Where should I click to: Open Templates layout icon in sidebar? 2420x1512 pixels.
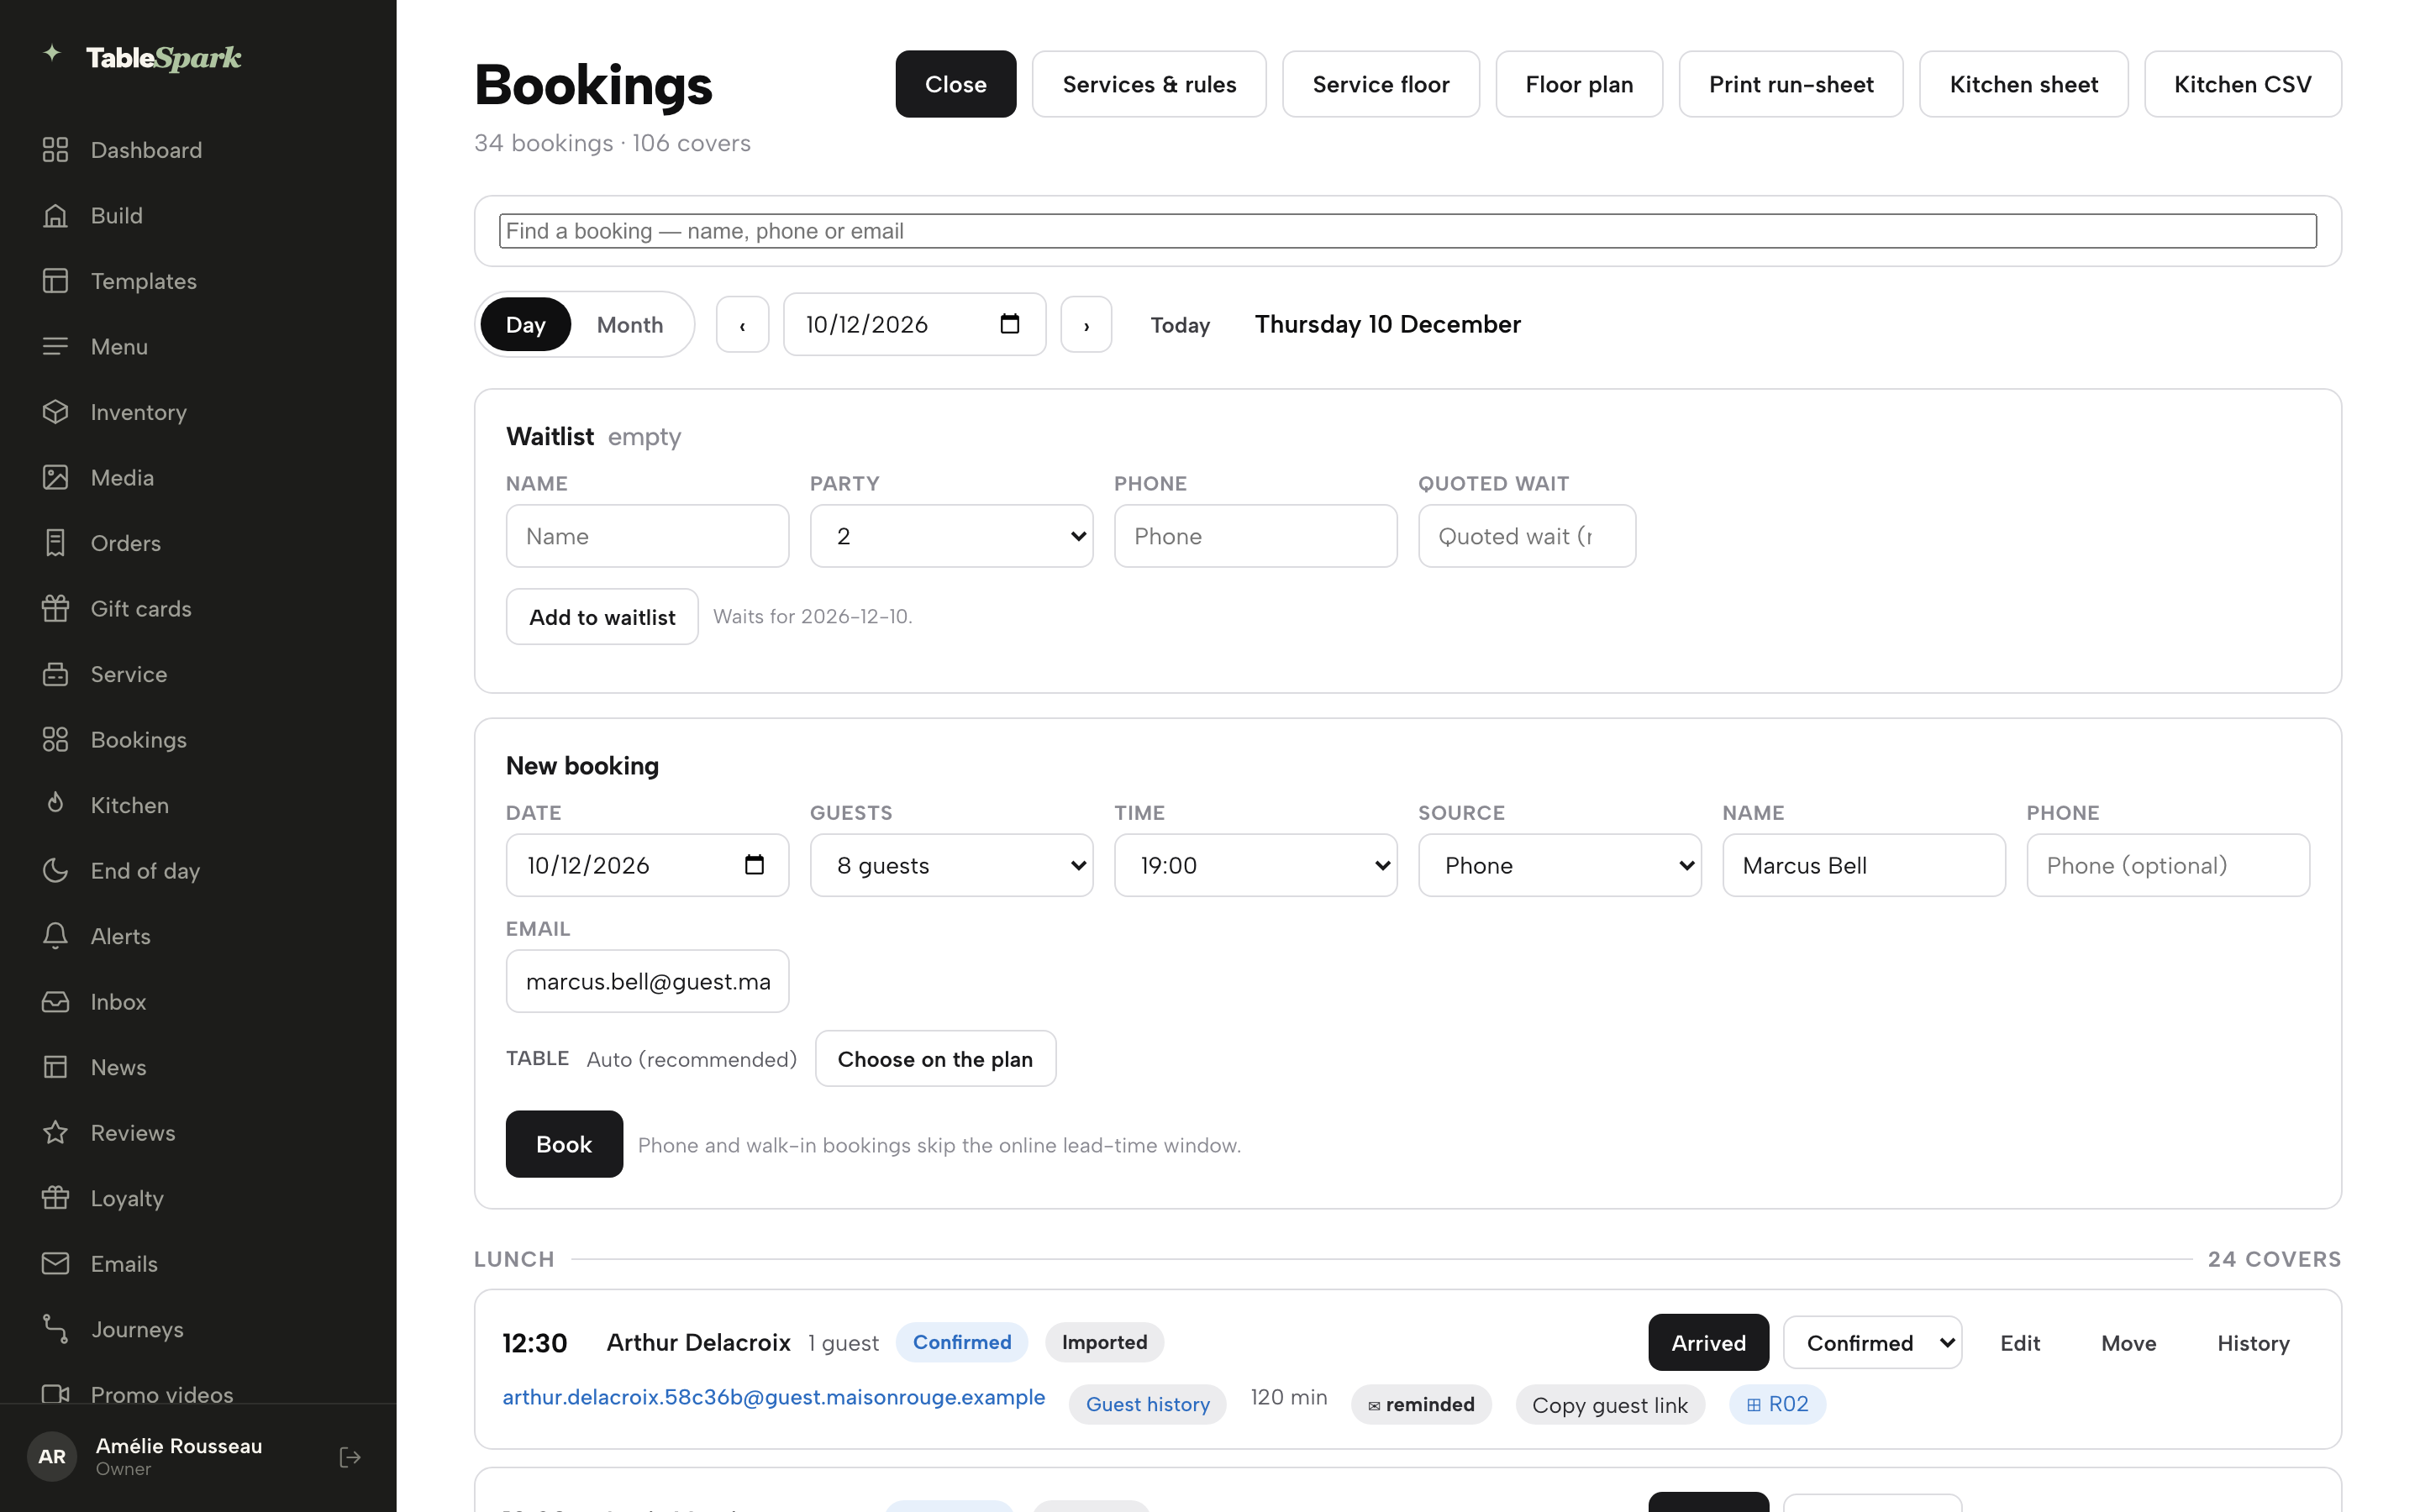pos(55,281)
